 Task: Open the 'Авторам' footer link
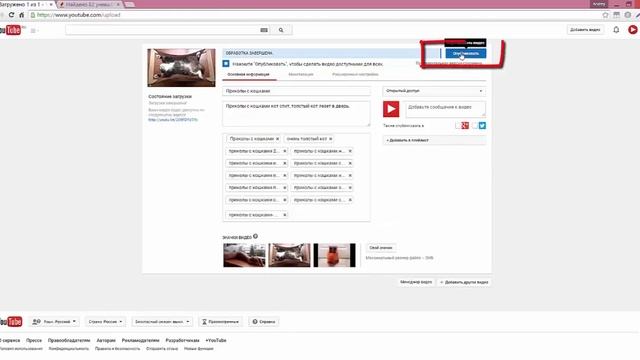tap(106, 340)
